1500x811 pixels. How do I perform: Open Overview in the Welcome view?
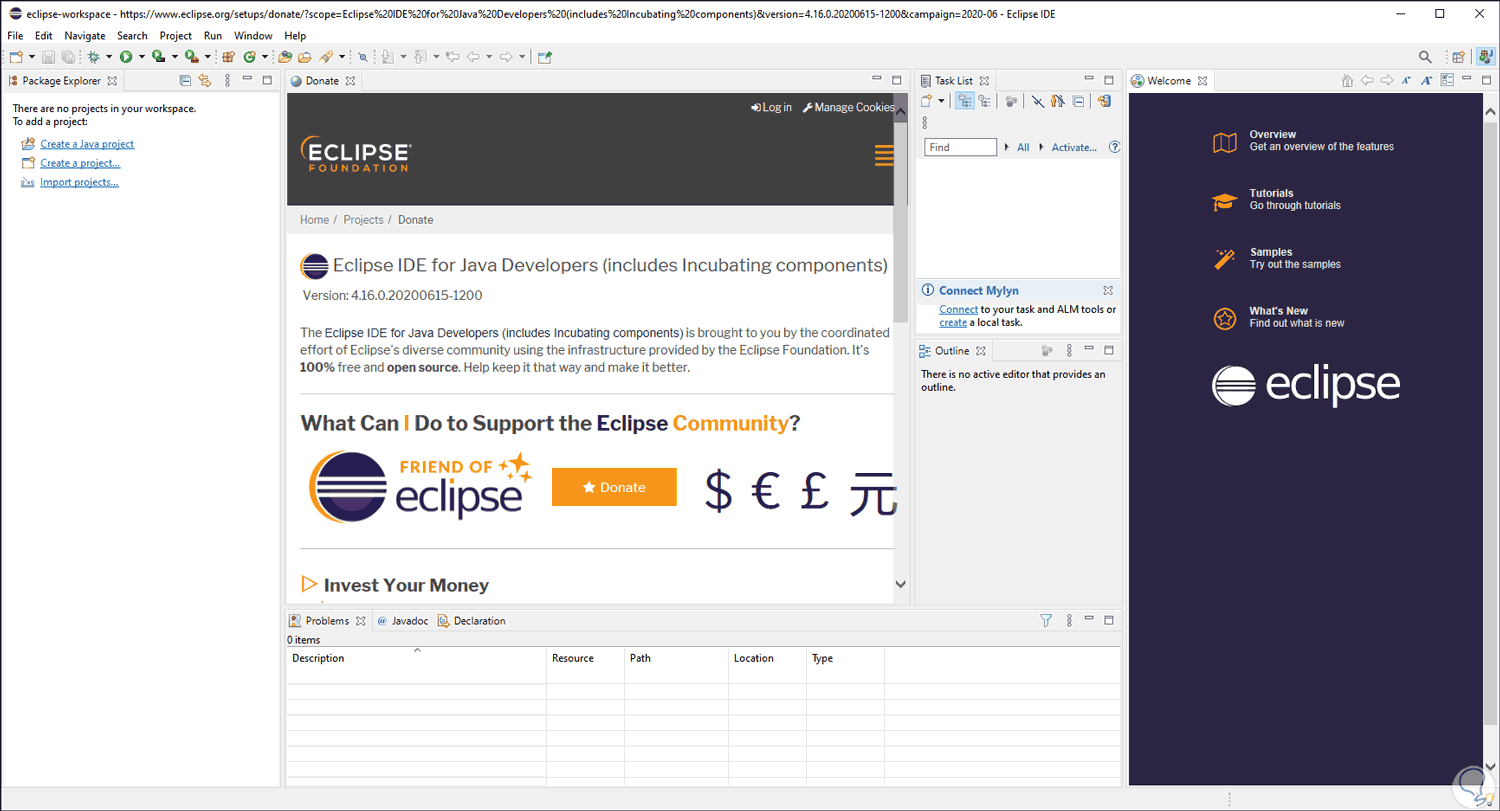click(x=1303, y=141)
